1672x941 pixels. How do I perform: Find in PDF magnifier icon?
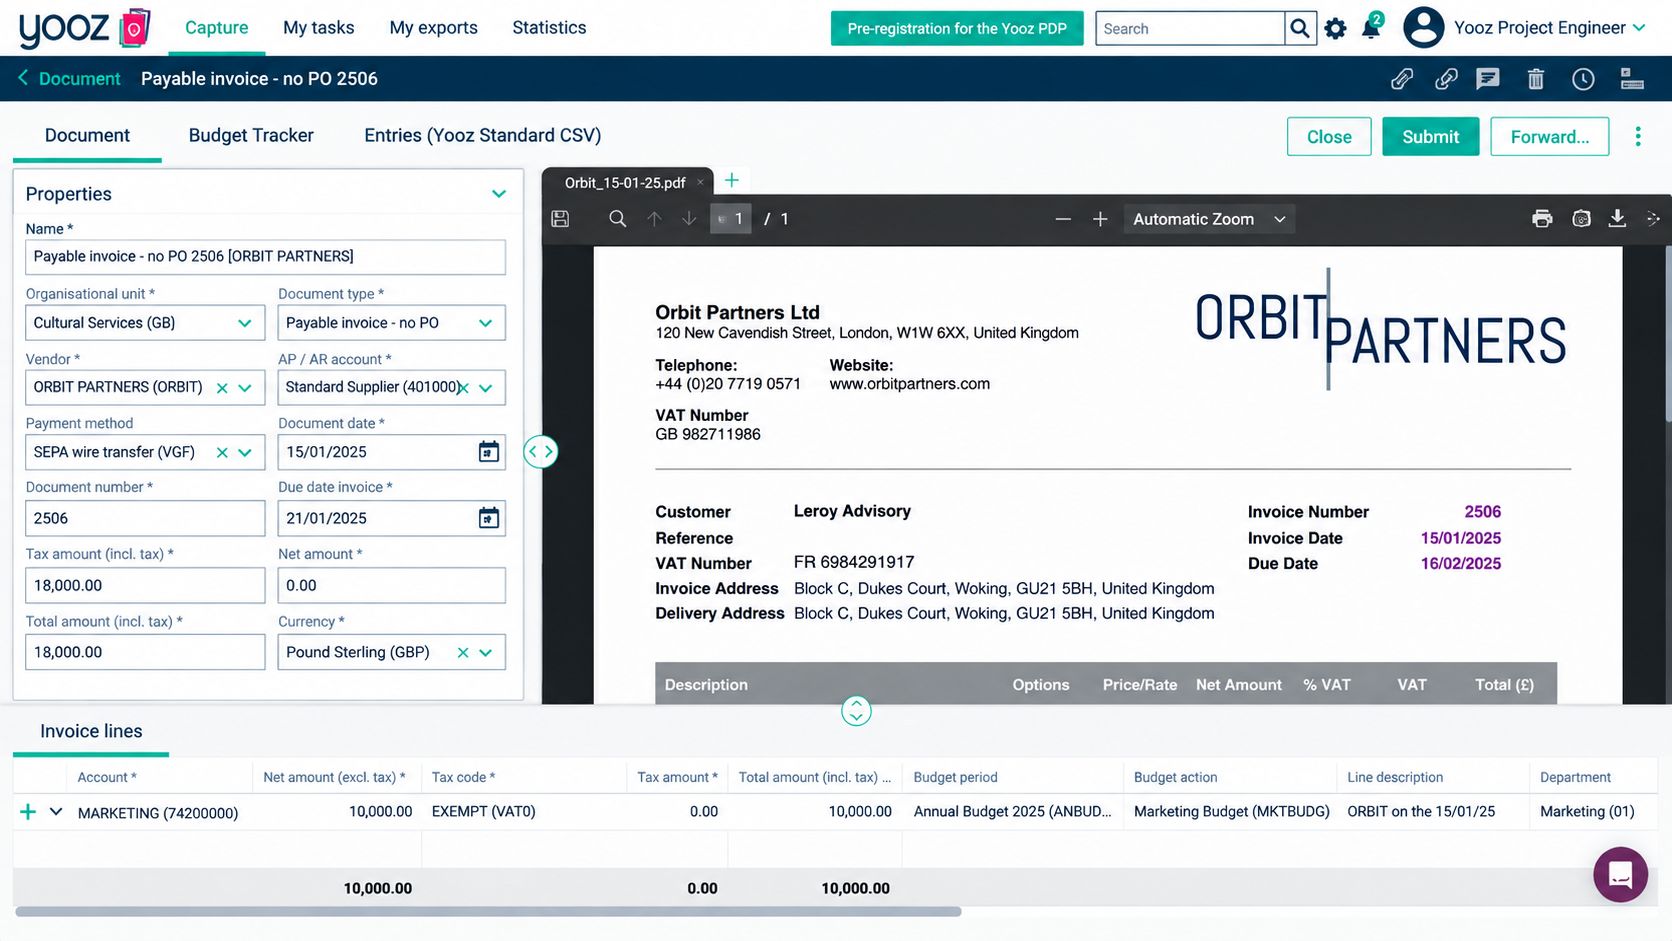click(618, 219)
